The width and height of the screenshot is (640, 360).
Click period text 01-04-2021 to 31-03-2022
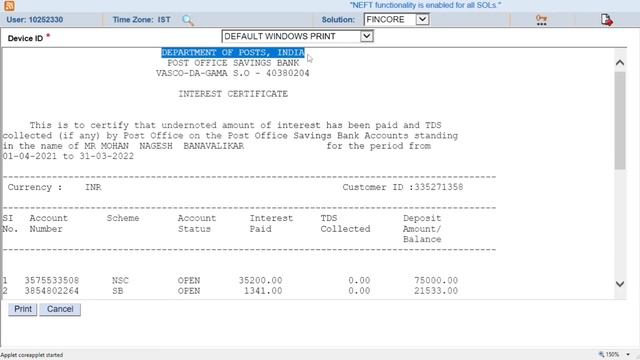coord(68,156)
